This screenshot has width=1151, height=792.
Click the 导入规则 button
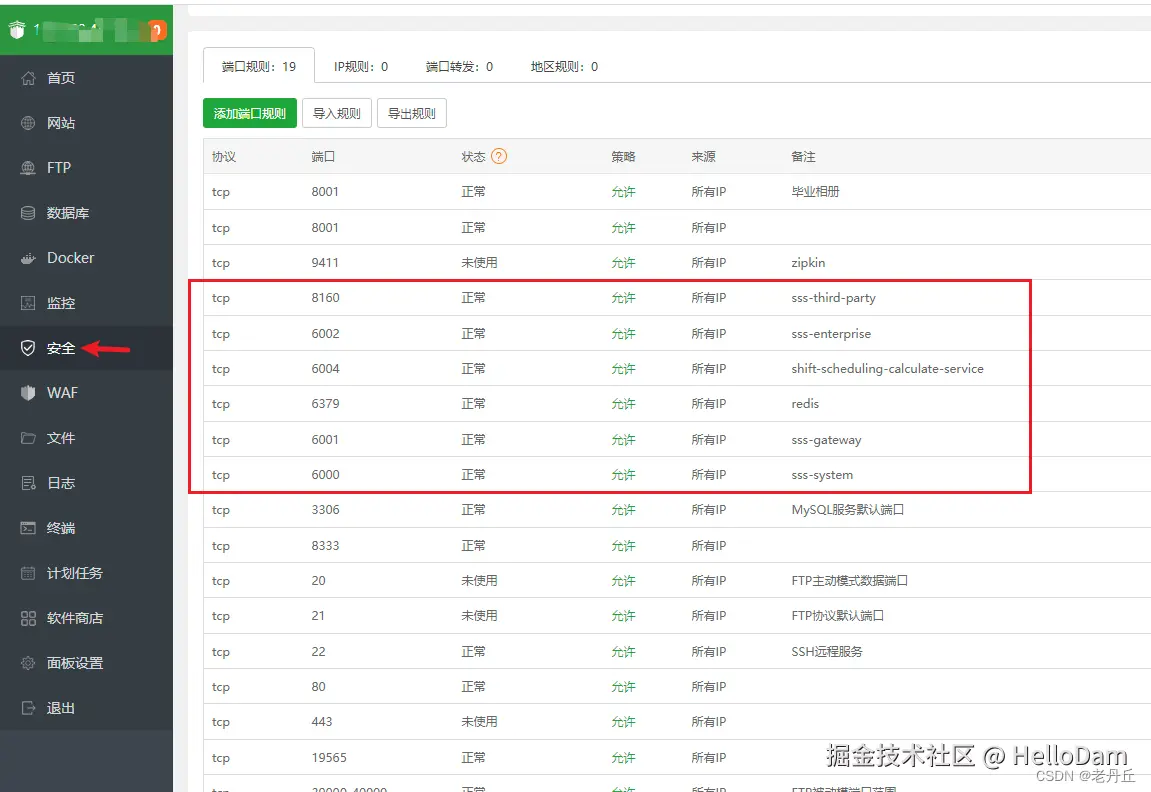337,113
